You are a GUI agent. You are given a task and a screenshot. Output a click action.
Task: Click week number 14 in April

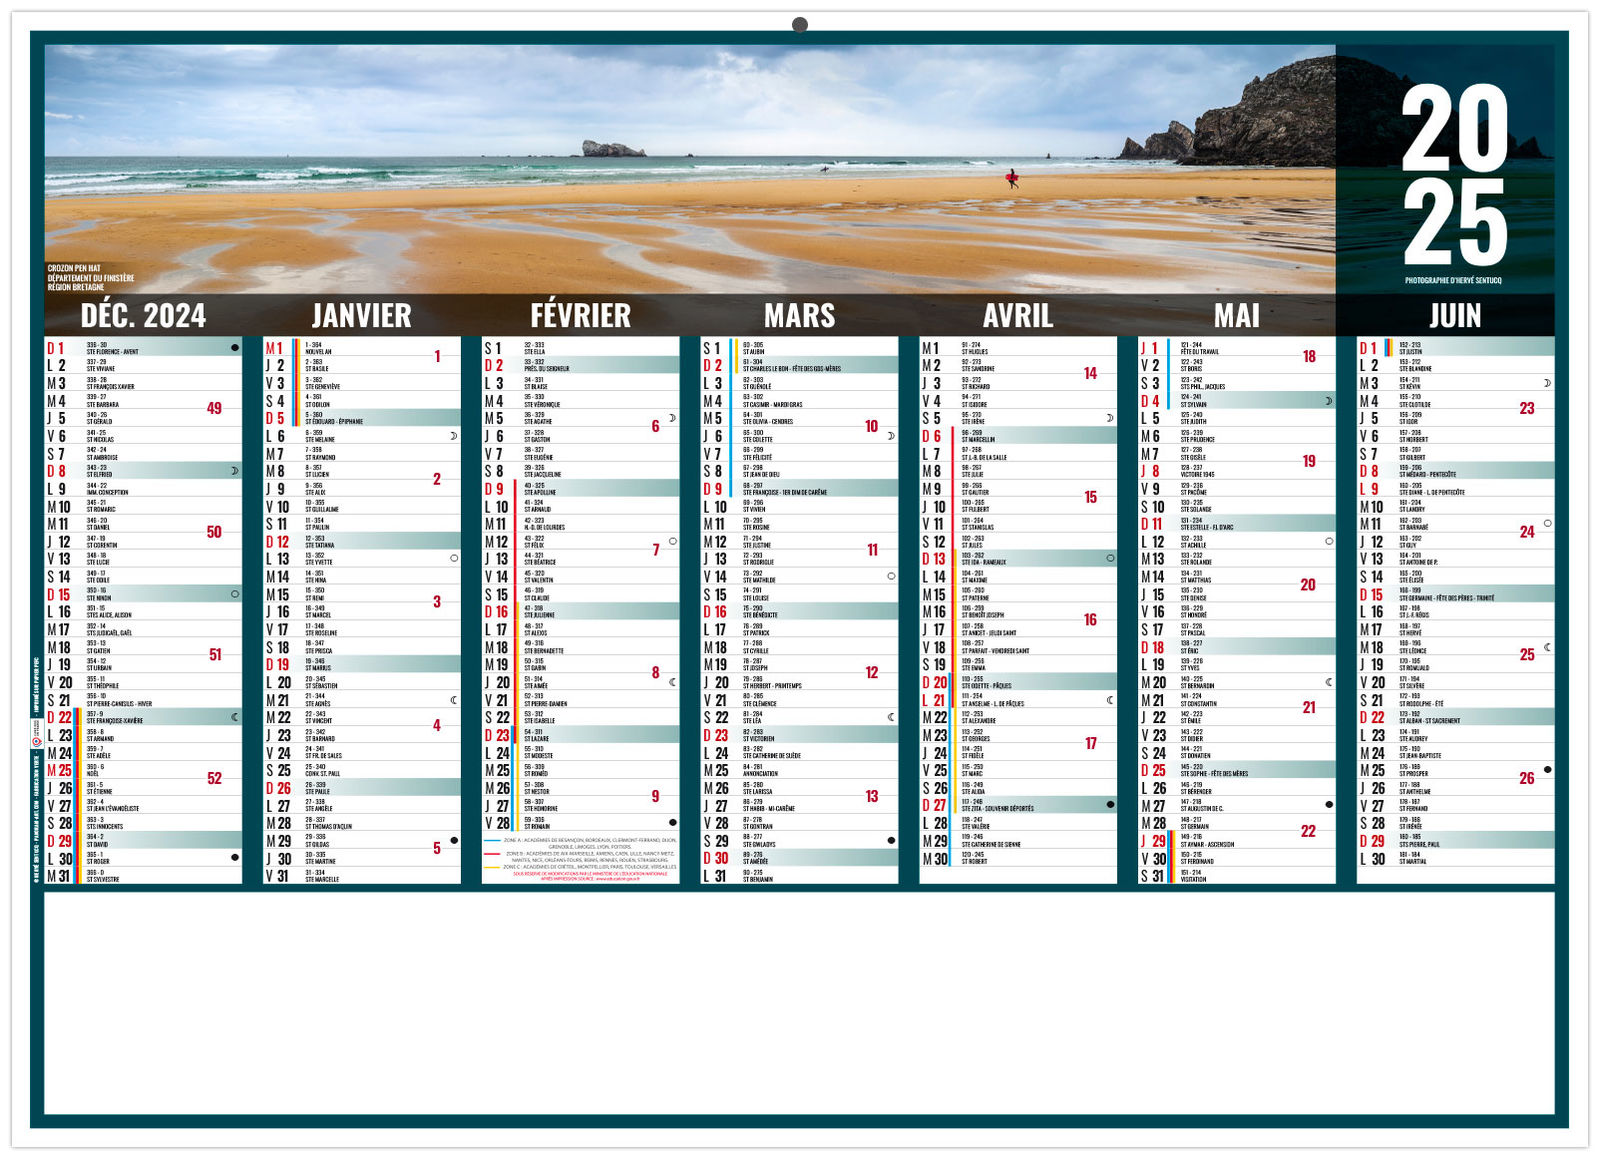pos(1091,373)
